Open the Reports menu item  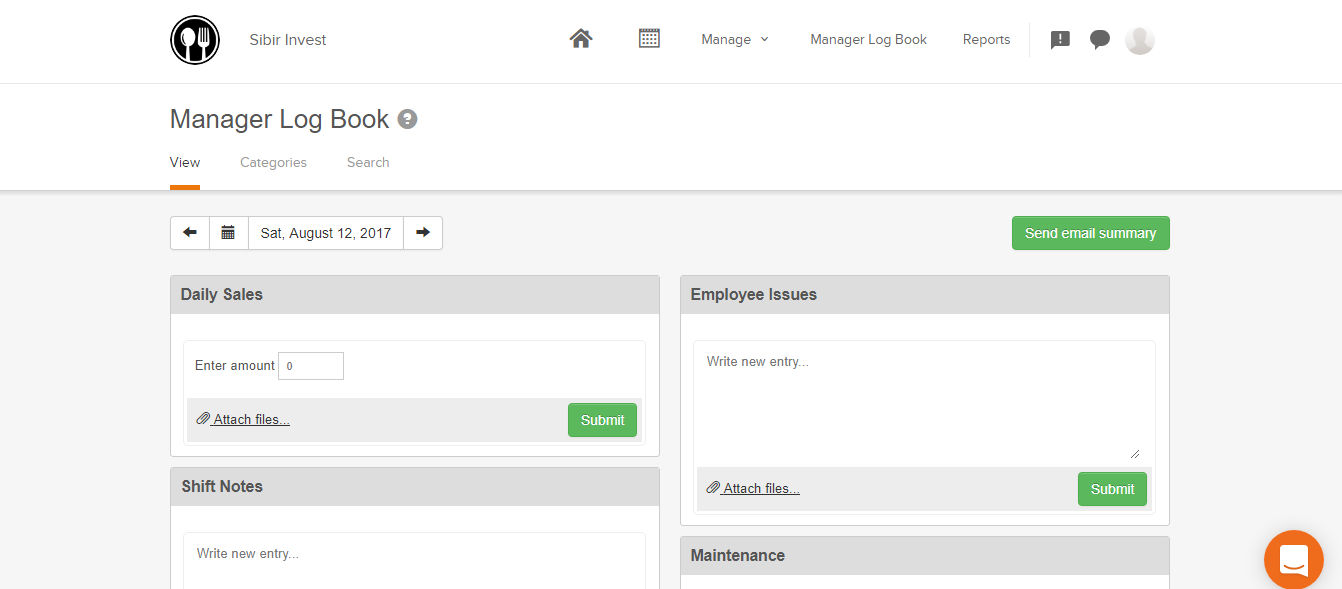[986, 40]
